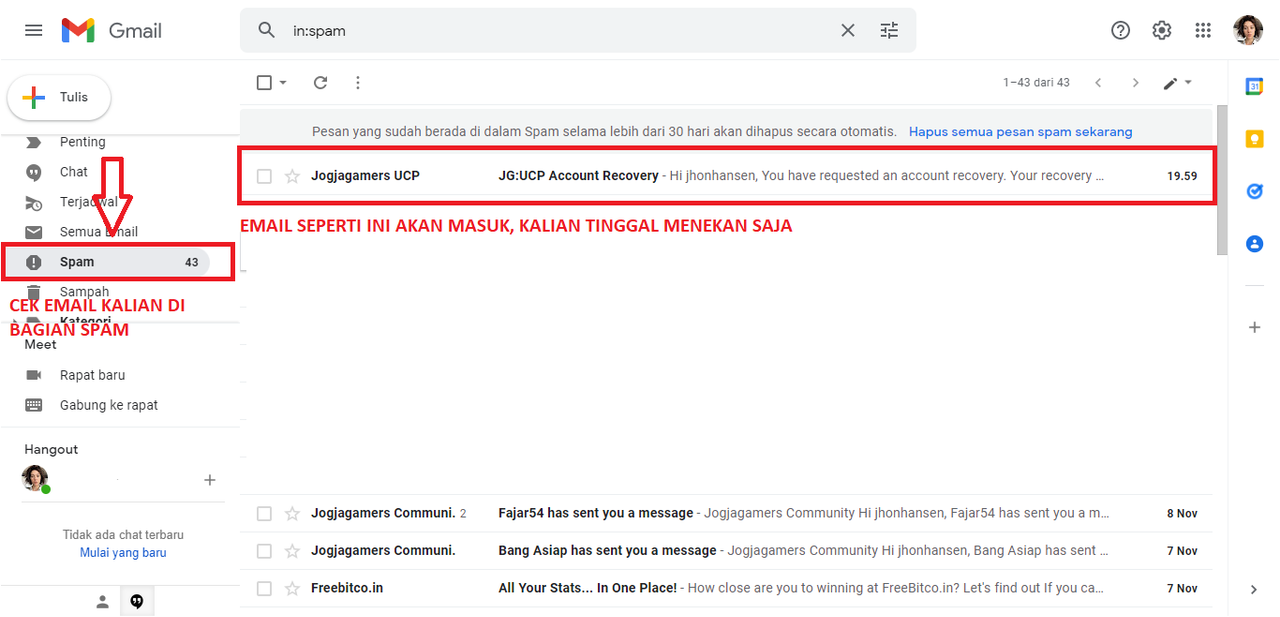Tick the Jogjagamers UCP email checkbox
The width and height of the screenshot is (1280, 617).
pos(264,176)
